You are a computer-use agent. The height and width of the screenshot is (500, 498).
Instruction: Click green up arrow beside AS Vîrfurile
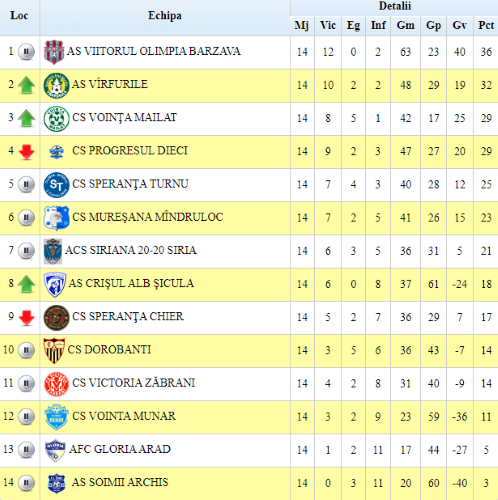26,85
